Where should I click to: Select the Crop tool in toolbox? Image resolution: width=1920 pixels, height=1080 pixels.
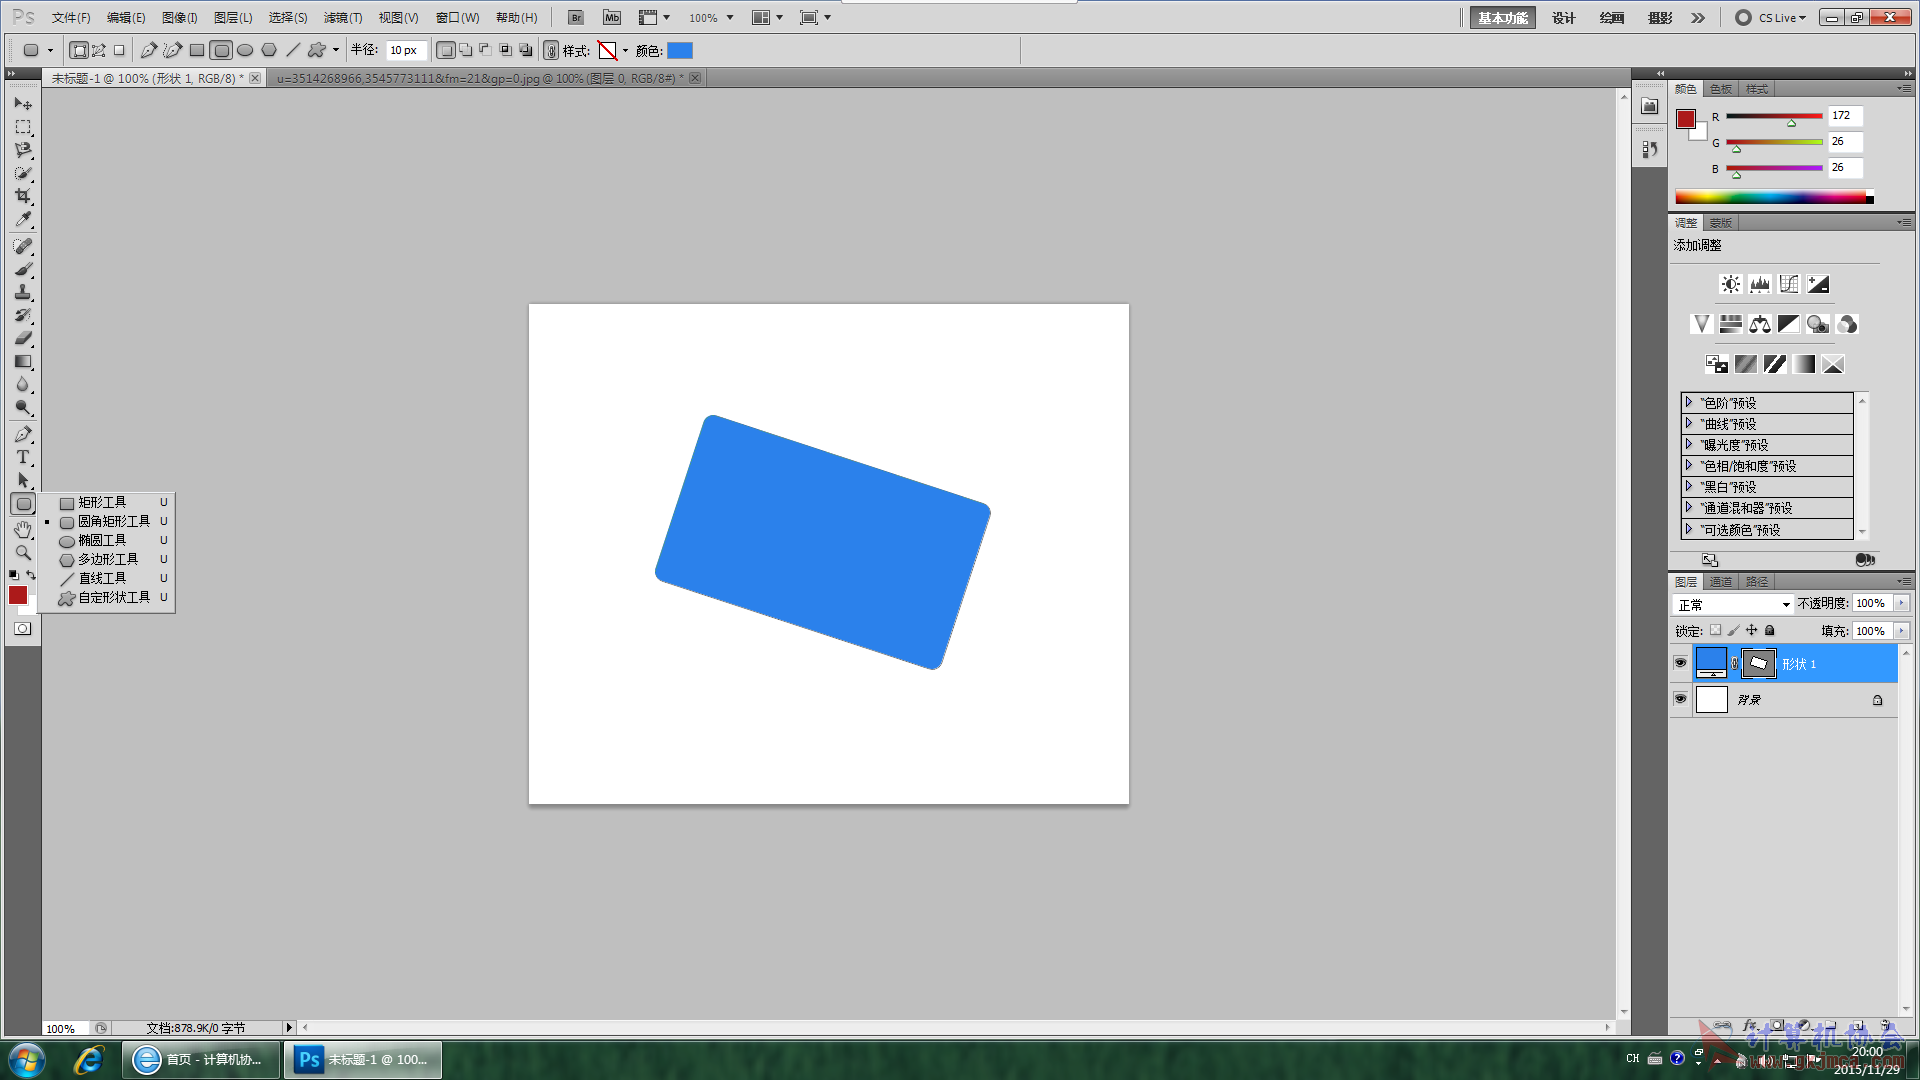pos(23,196)
